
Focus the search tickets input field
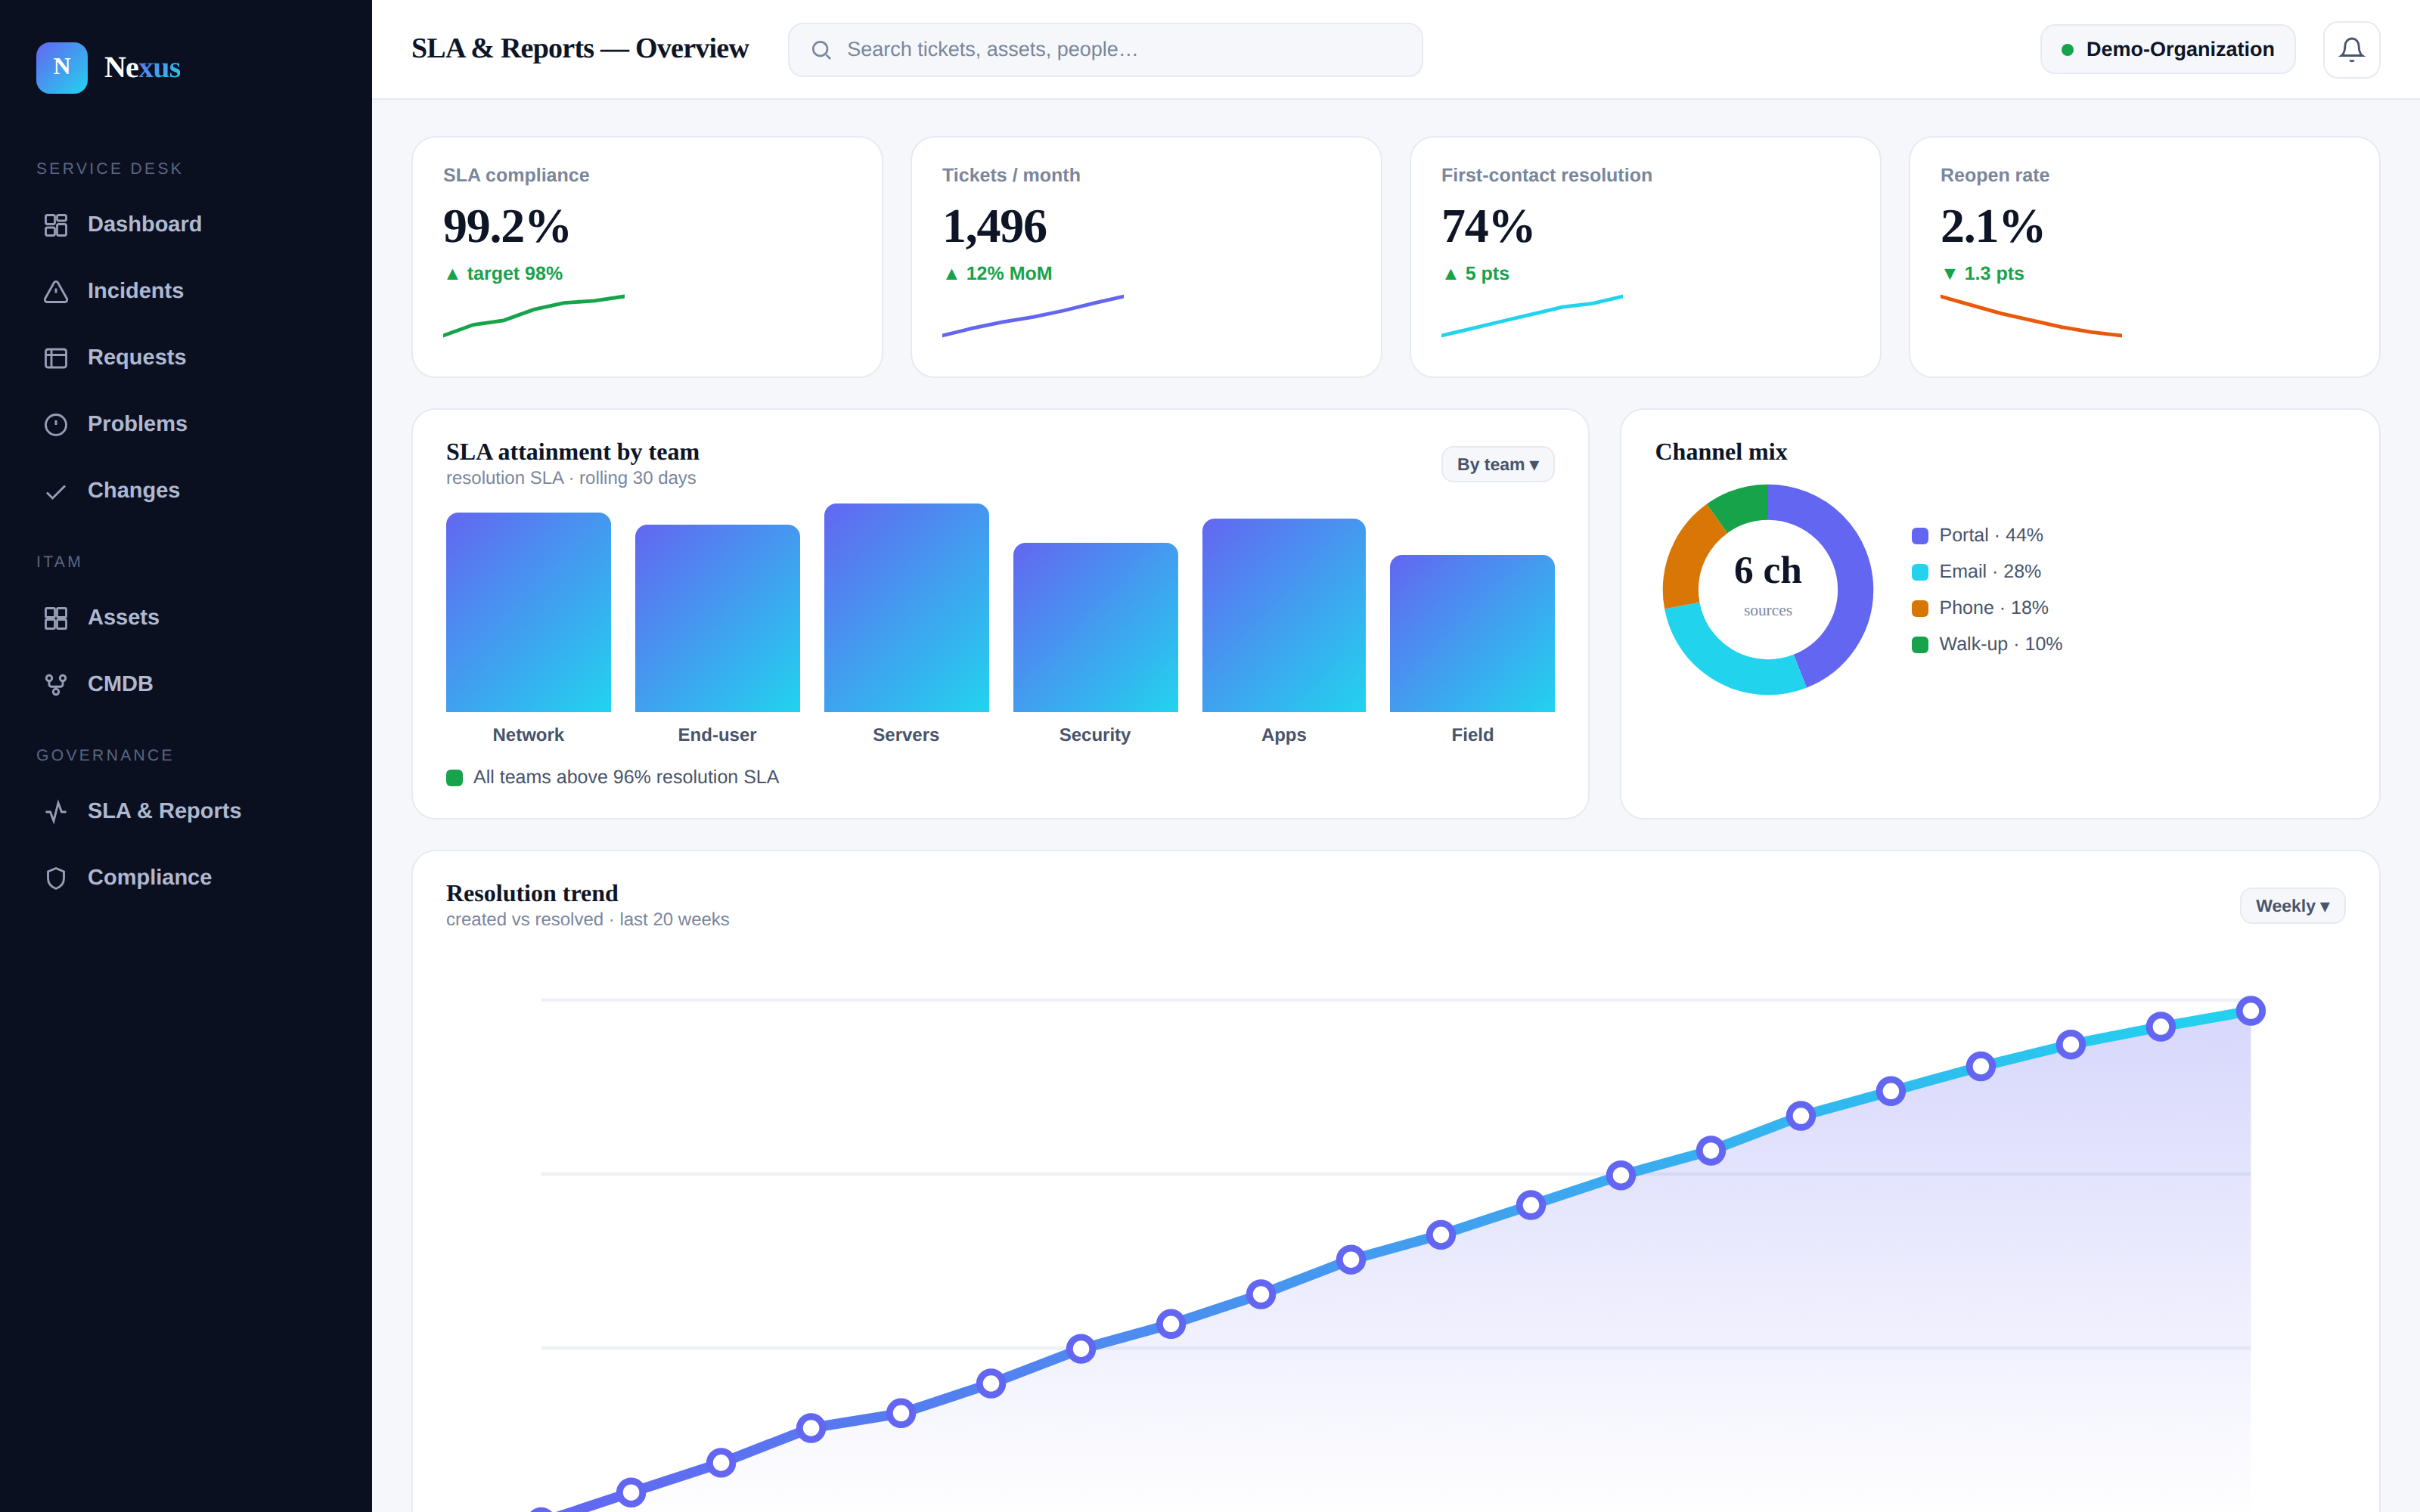pyautogui.click(x=1105, y=50)
